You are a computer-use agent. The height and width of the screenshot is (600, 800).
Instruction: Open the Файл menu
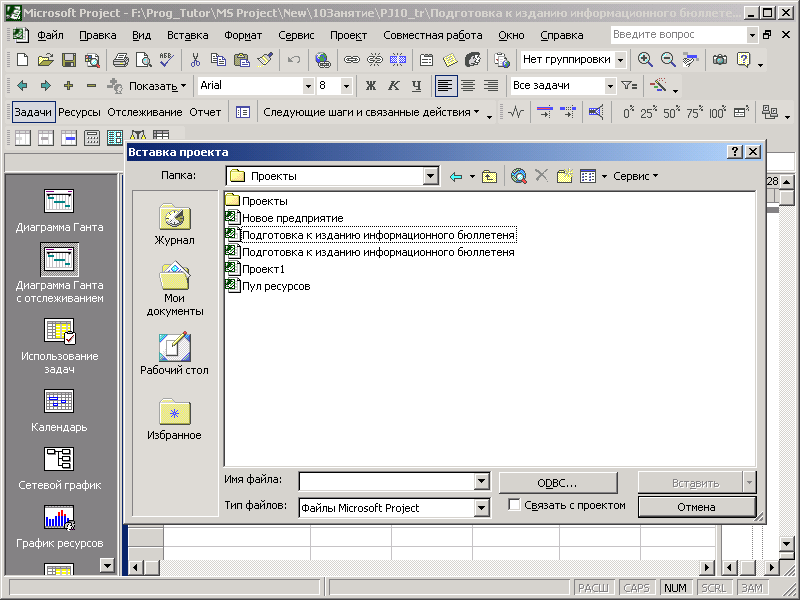pos(50,35)
